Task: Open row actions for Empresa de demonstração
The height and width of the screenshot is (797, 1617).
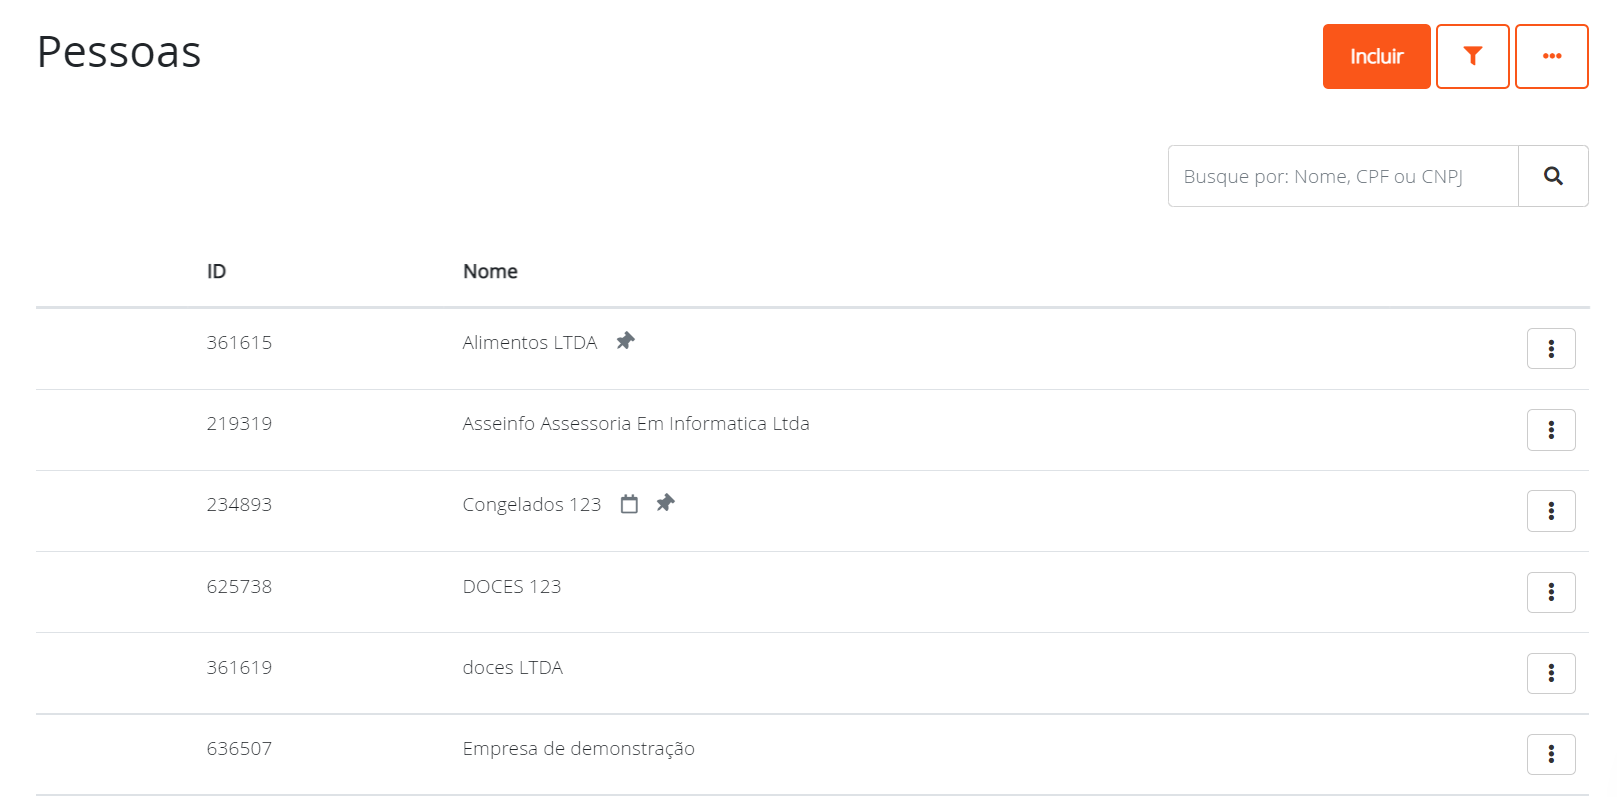Action: (1551, 754)
